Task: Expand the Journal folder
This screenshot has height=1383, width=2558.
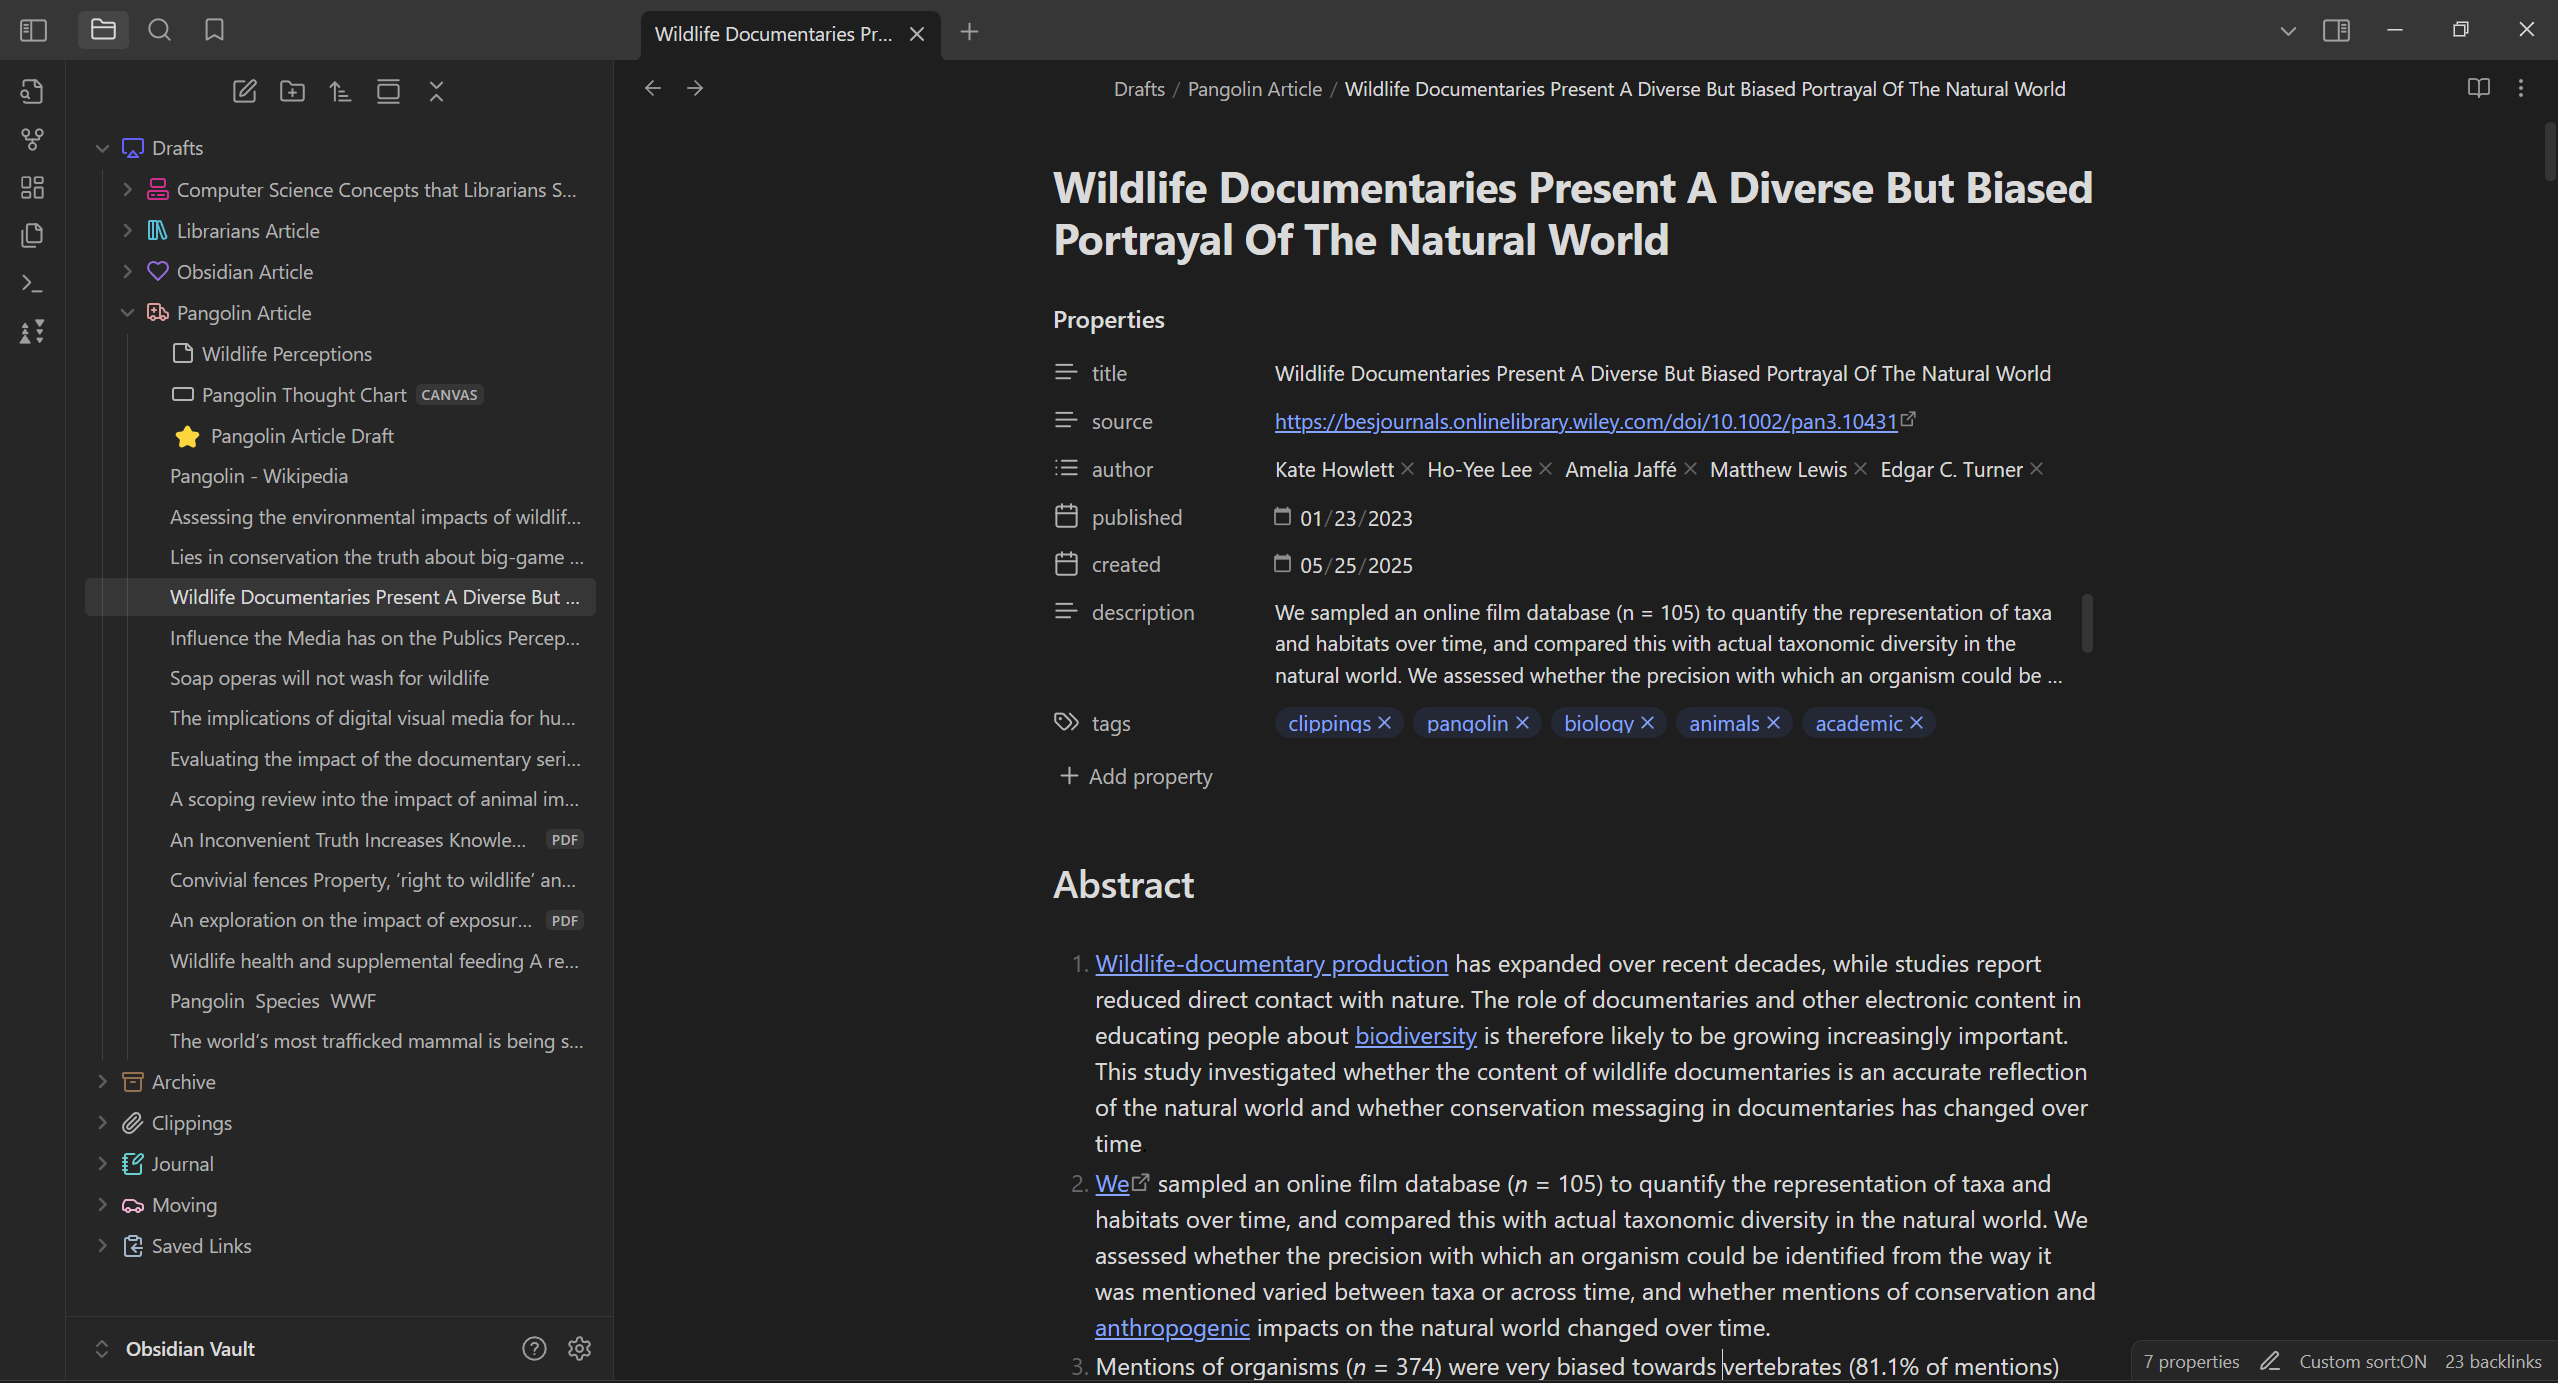Action: tap(102, 1163)
